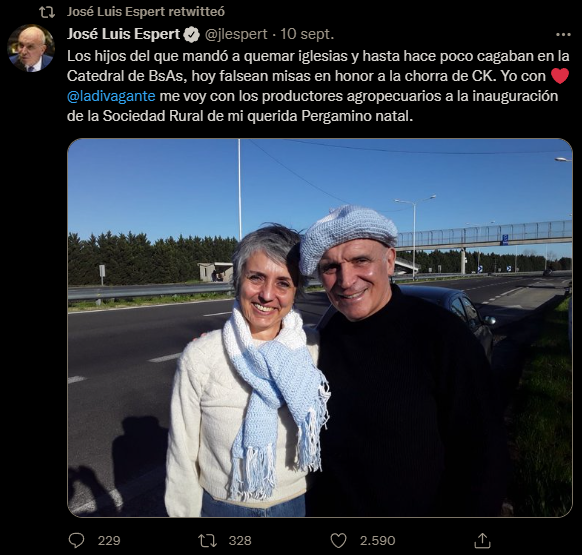
Task: Open the @jlespert handle link
Action: [236, 34]
